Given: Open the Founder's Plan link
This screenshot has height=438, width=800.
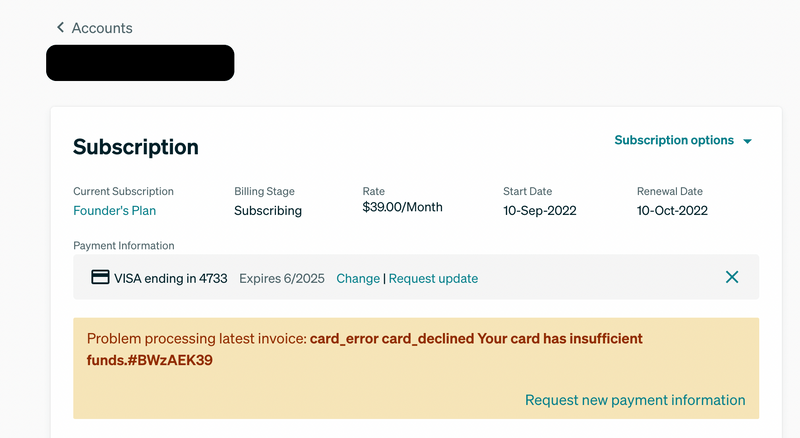Looking at the screenshot, I should 115,210.
